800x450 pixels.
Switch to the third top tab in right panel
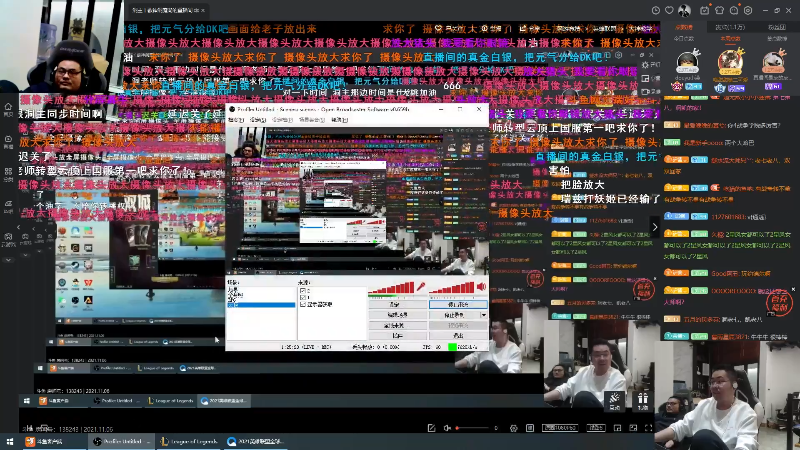pos(776,28)
